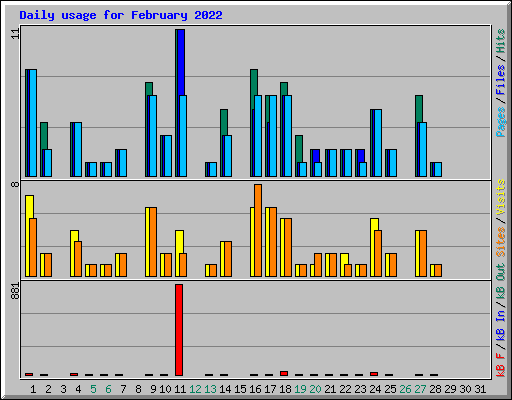512x400 pixels.
Task: Click the green weekend day label "13"
Action: coord(210,389)
